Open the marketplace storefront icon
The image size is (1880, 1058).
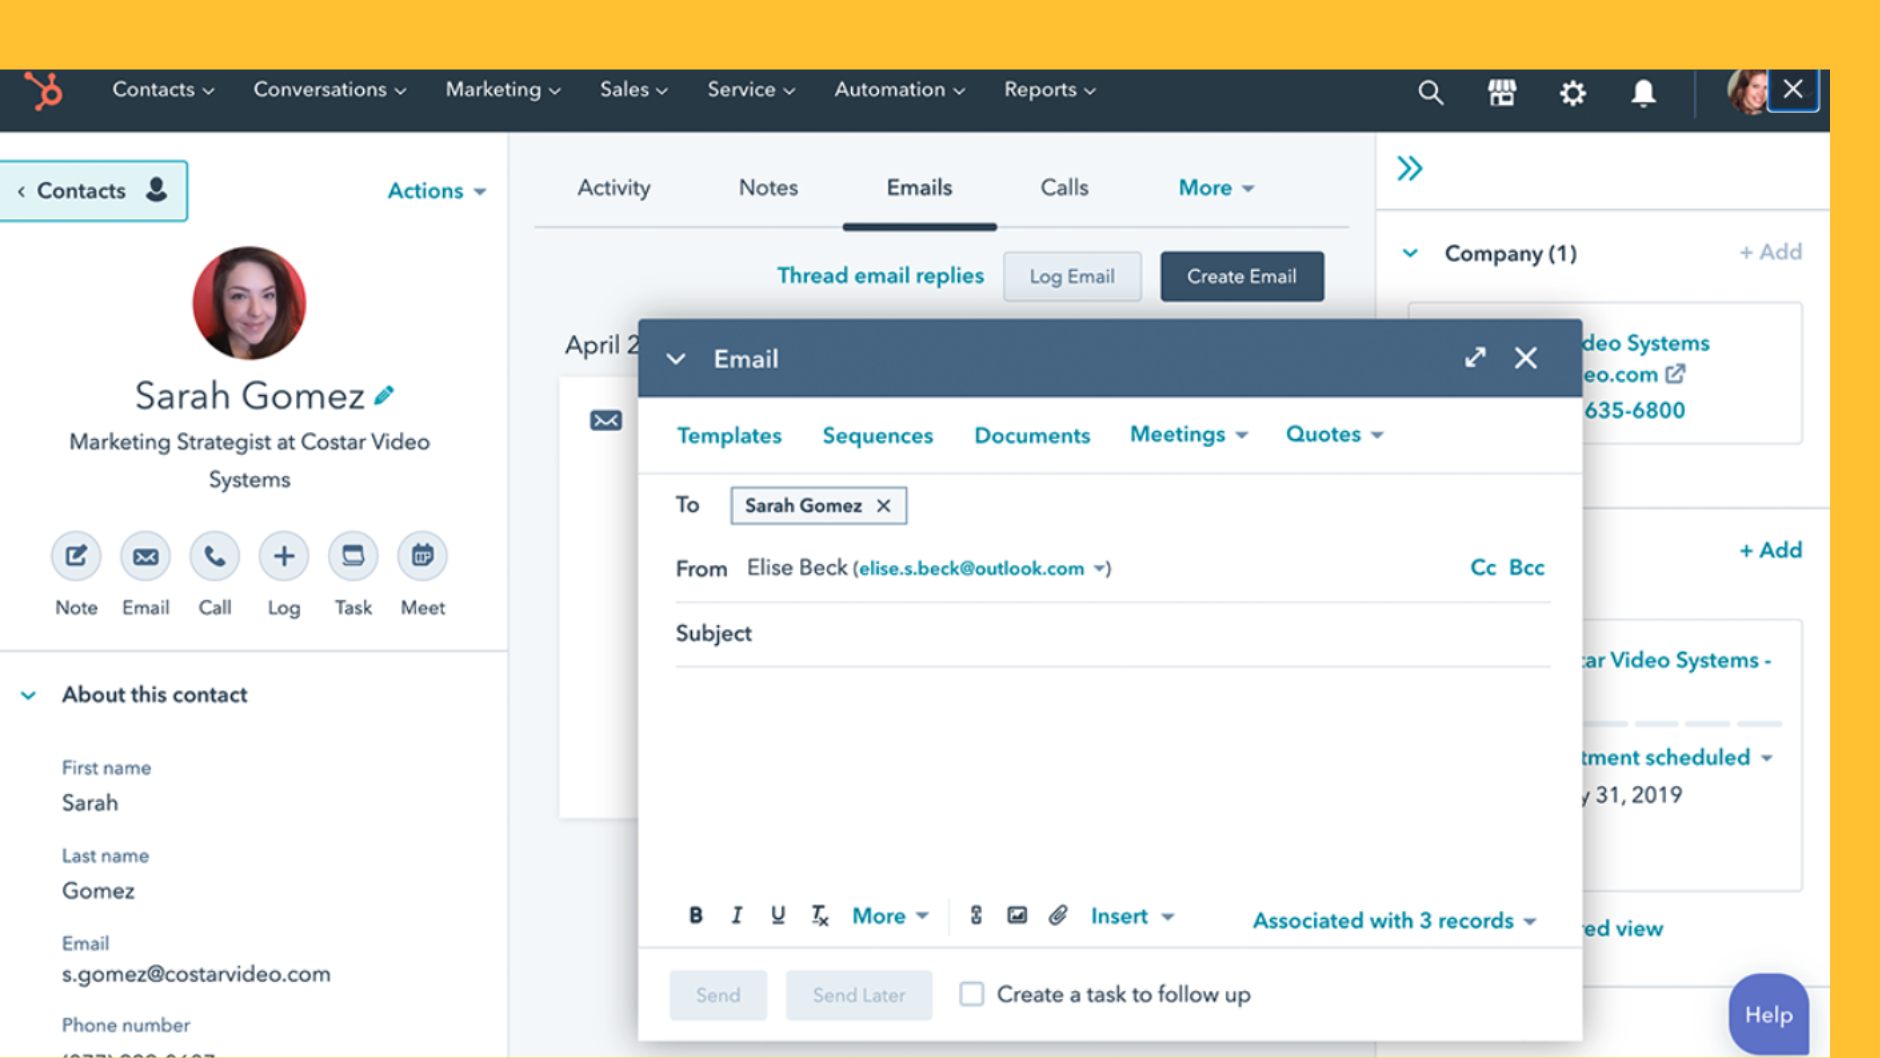click(1501, 93)
